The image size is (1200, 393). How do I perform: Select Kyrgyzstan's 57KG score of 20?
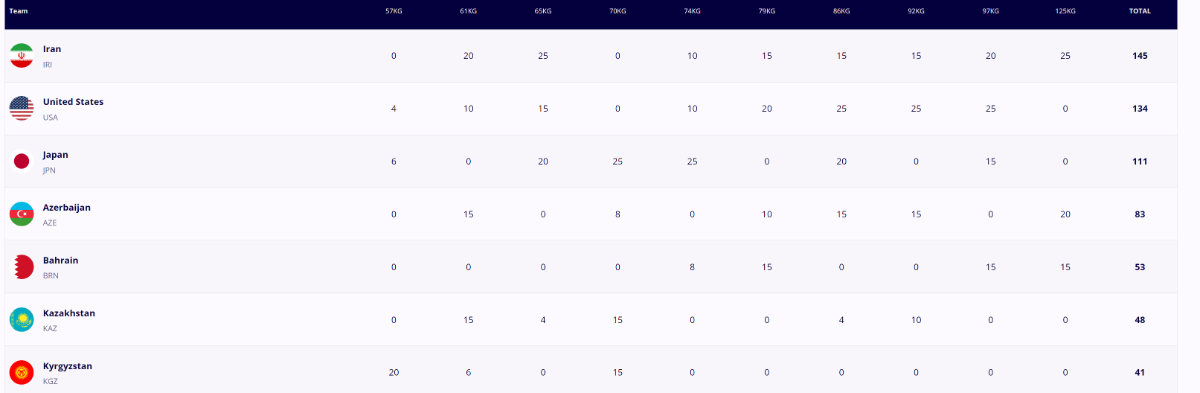[394, 373]
